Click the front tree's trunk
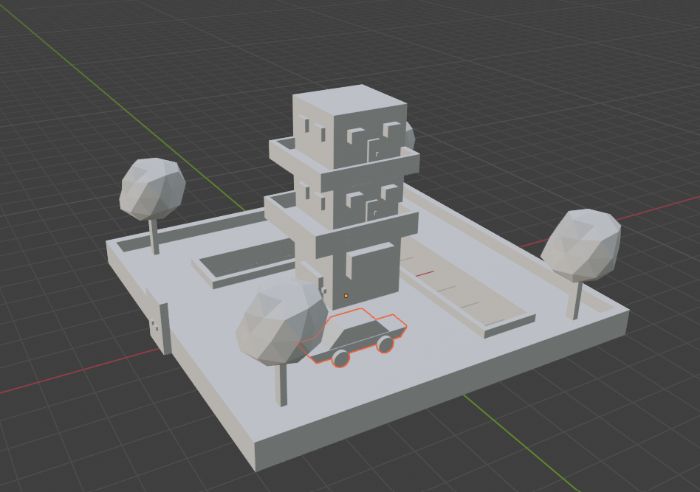 point(283,385)
